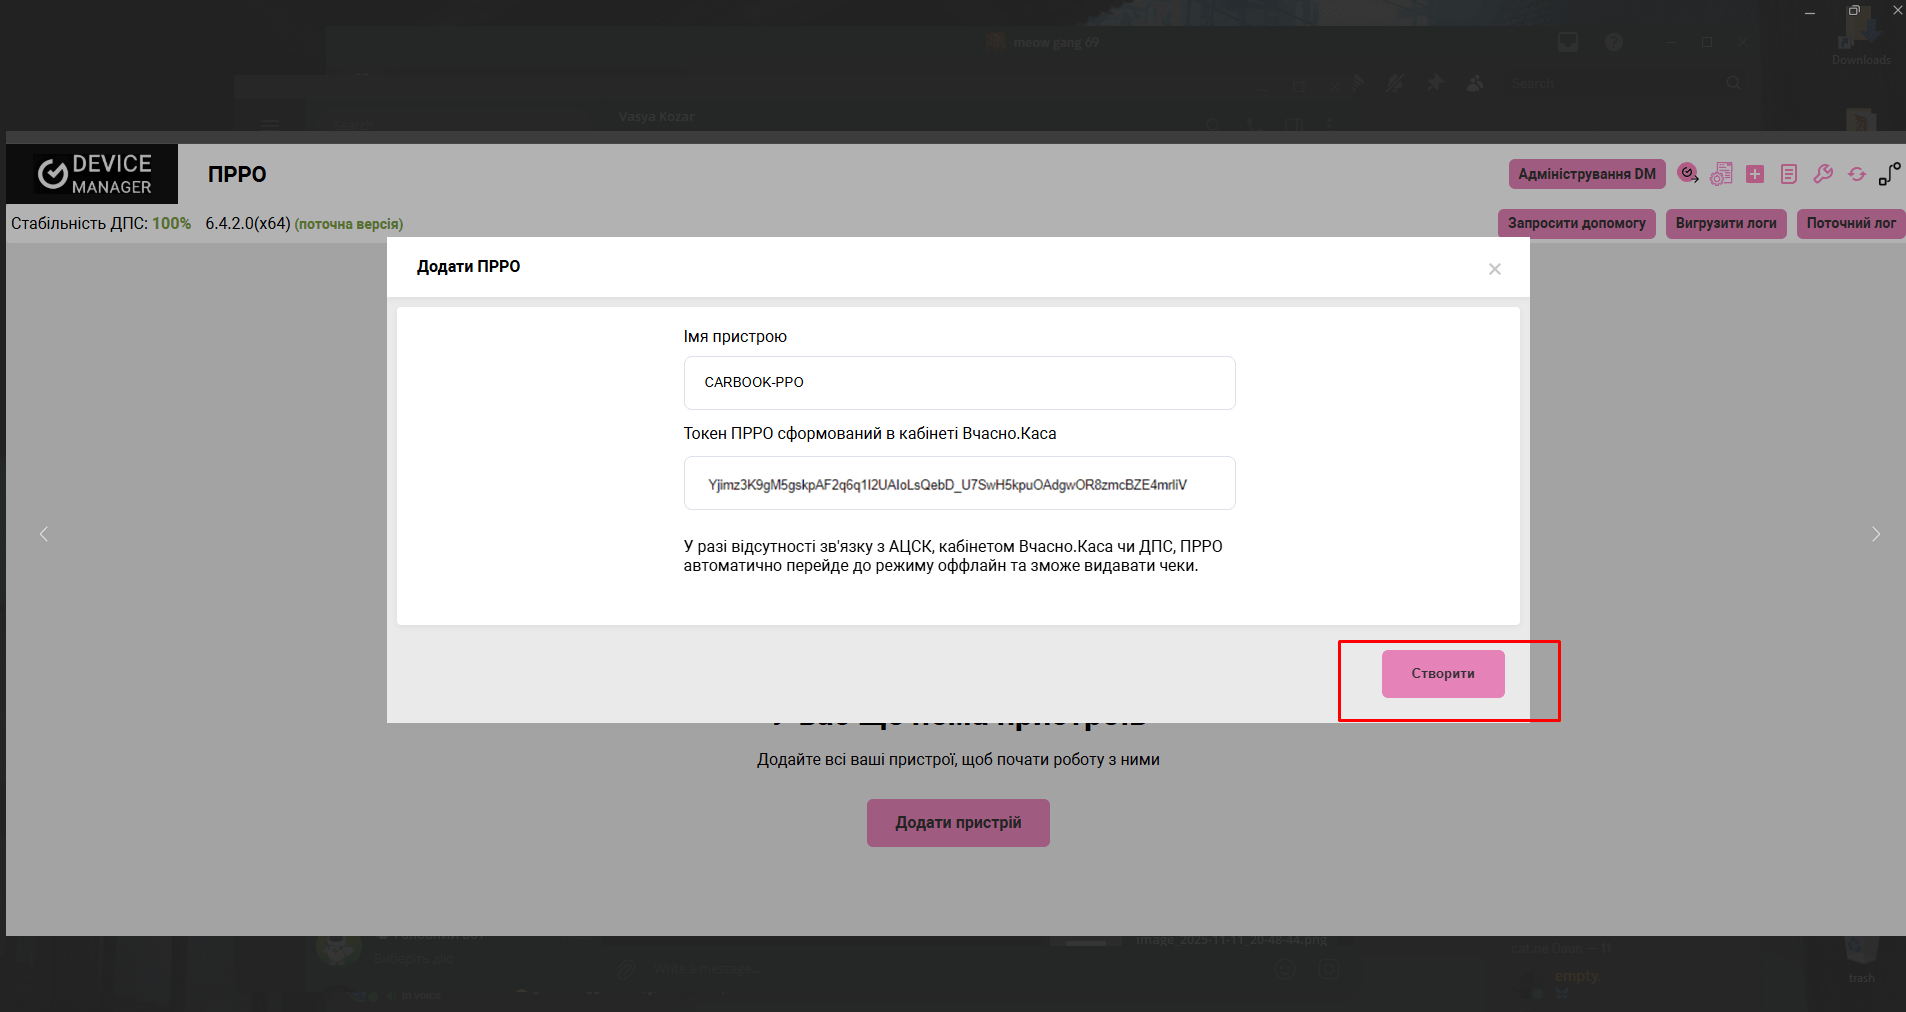Go to previous image with left arrow
This screenshot has height=1012, width=1906.
point(44,534)
